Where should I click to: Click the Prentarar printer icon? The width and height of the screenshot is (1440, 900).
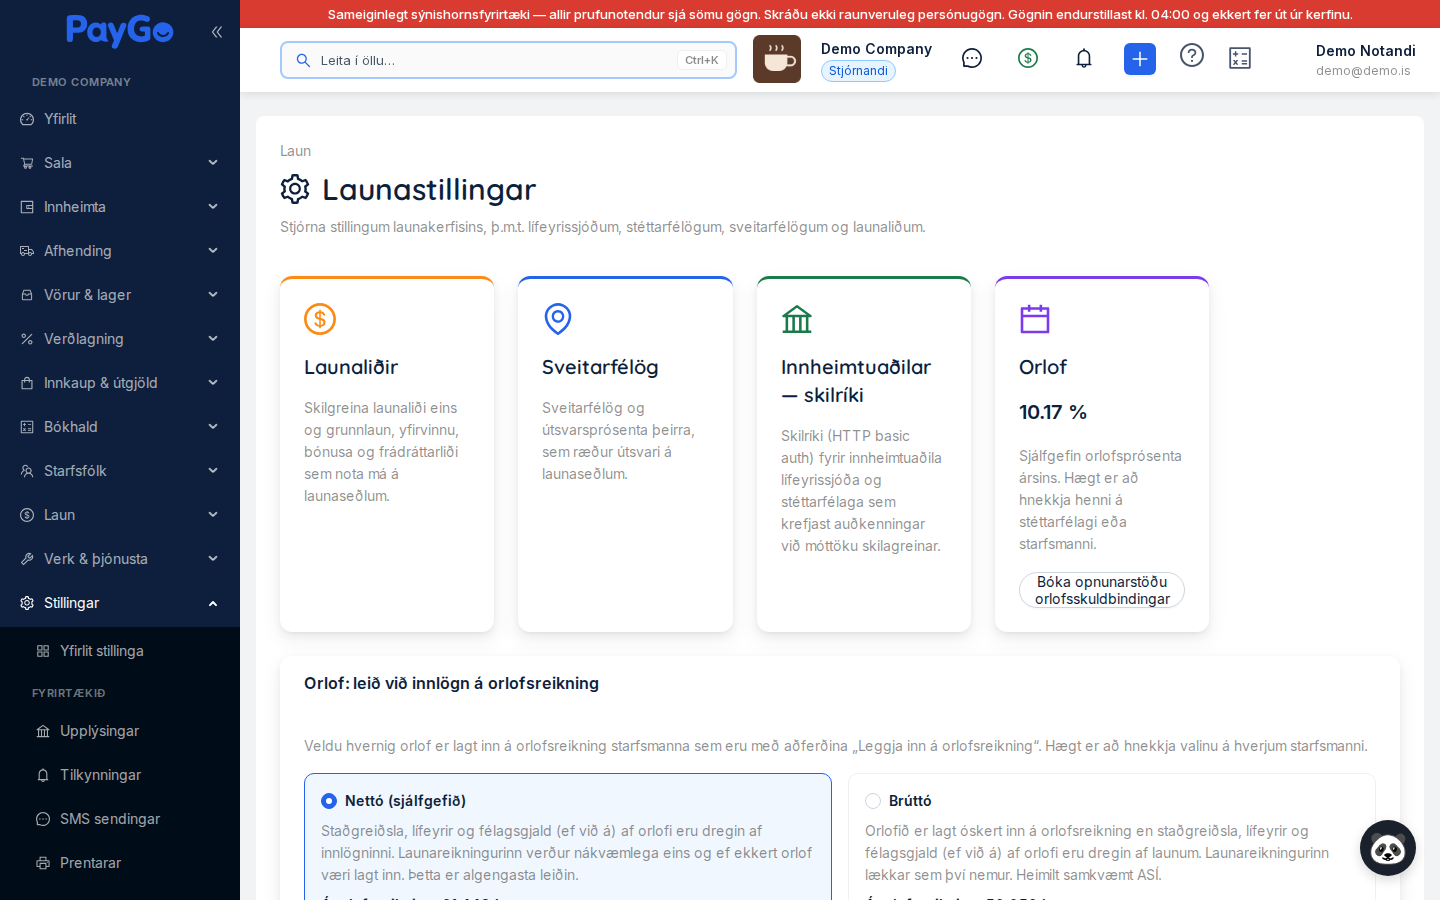(43, 863)
